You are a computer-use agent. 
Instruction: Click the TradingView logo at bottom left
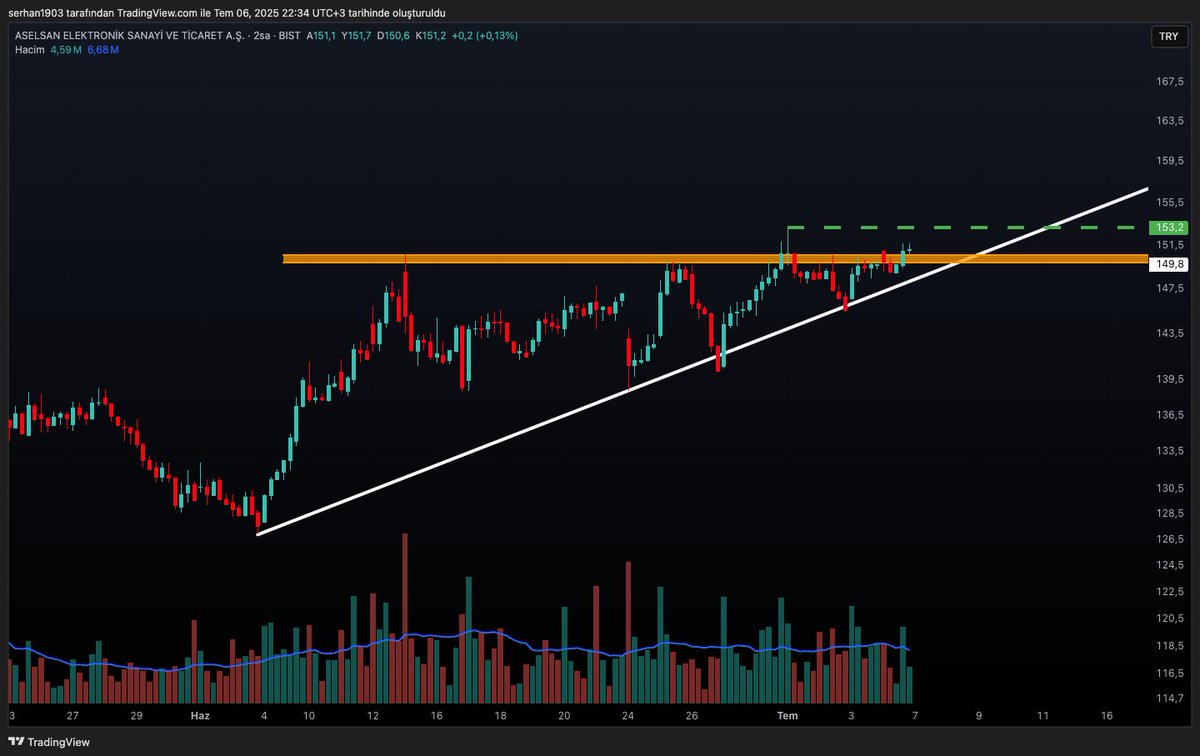[x=48, y=742]
